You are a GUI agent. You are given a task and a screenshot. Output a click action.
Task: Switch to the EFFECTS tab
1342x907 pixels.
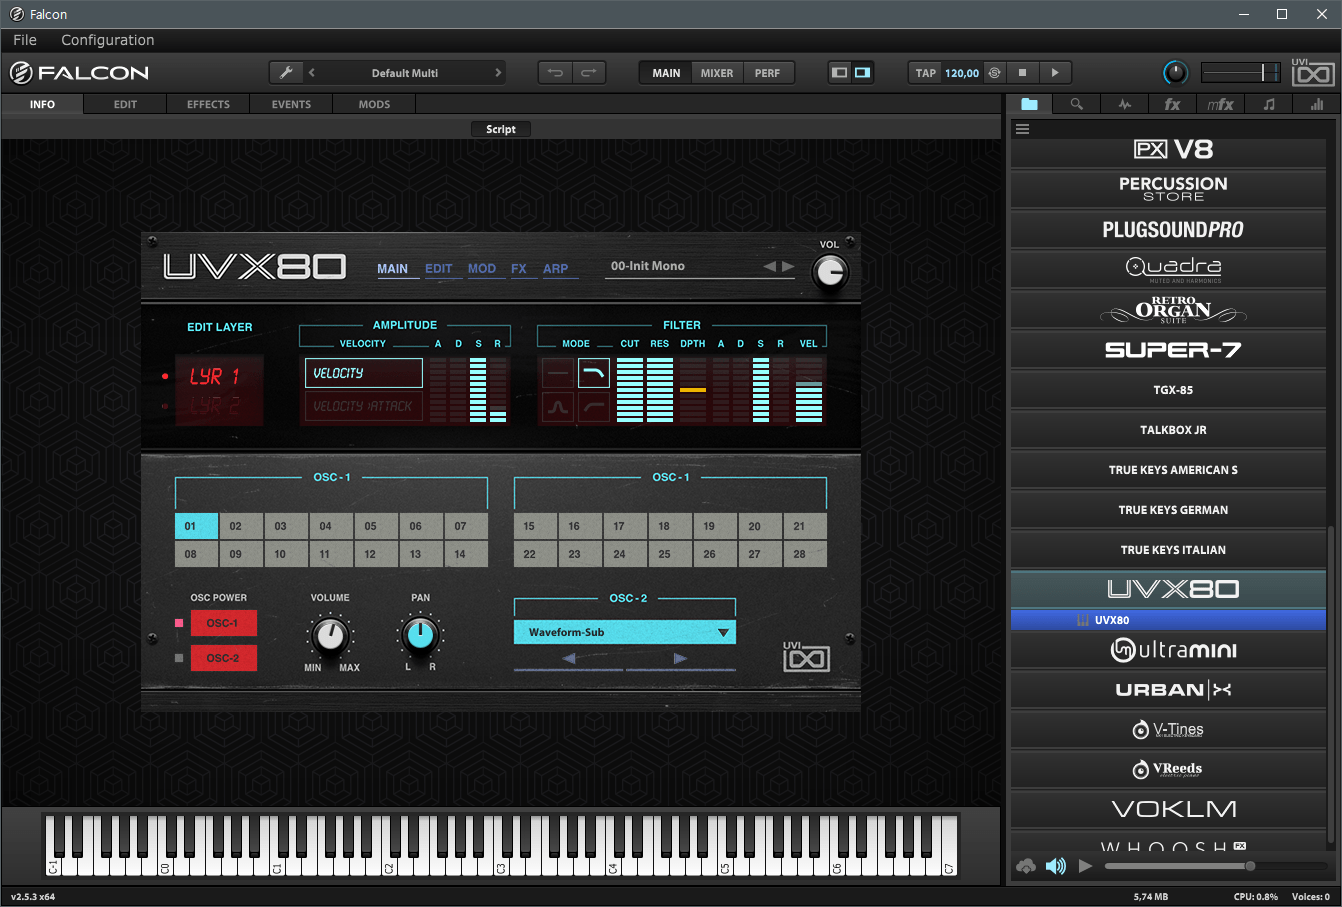click(208, 104)
